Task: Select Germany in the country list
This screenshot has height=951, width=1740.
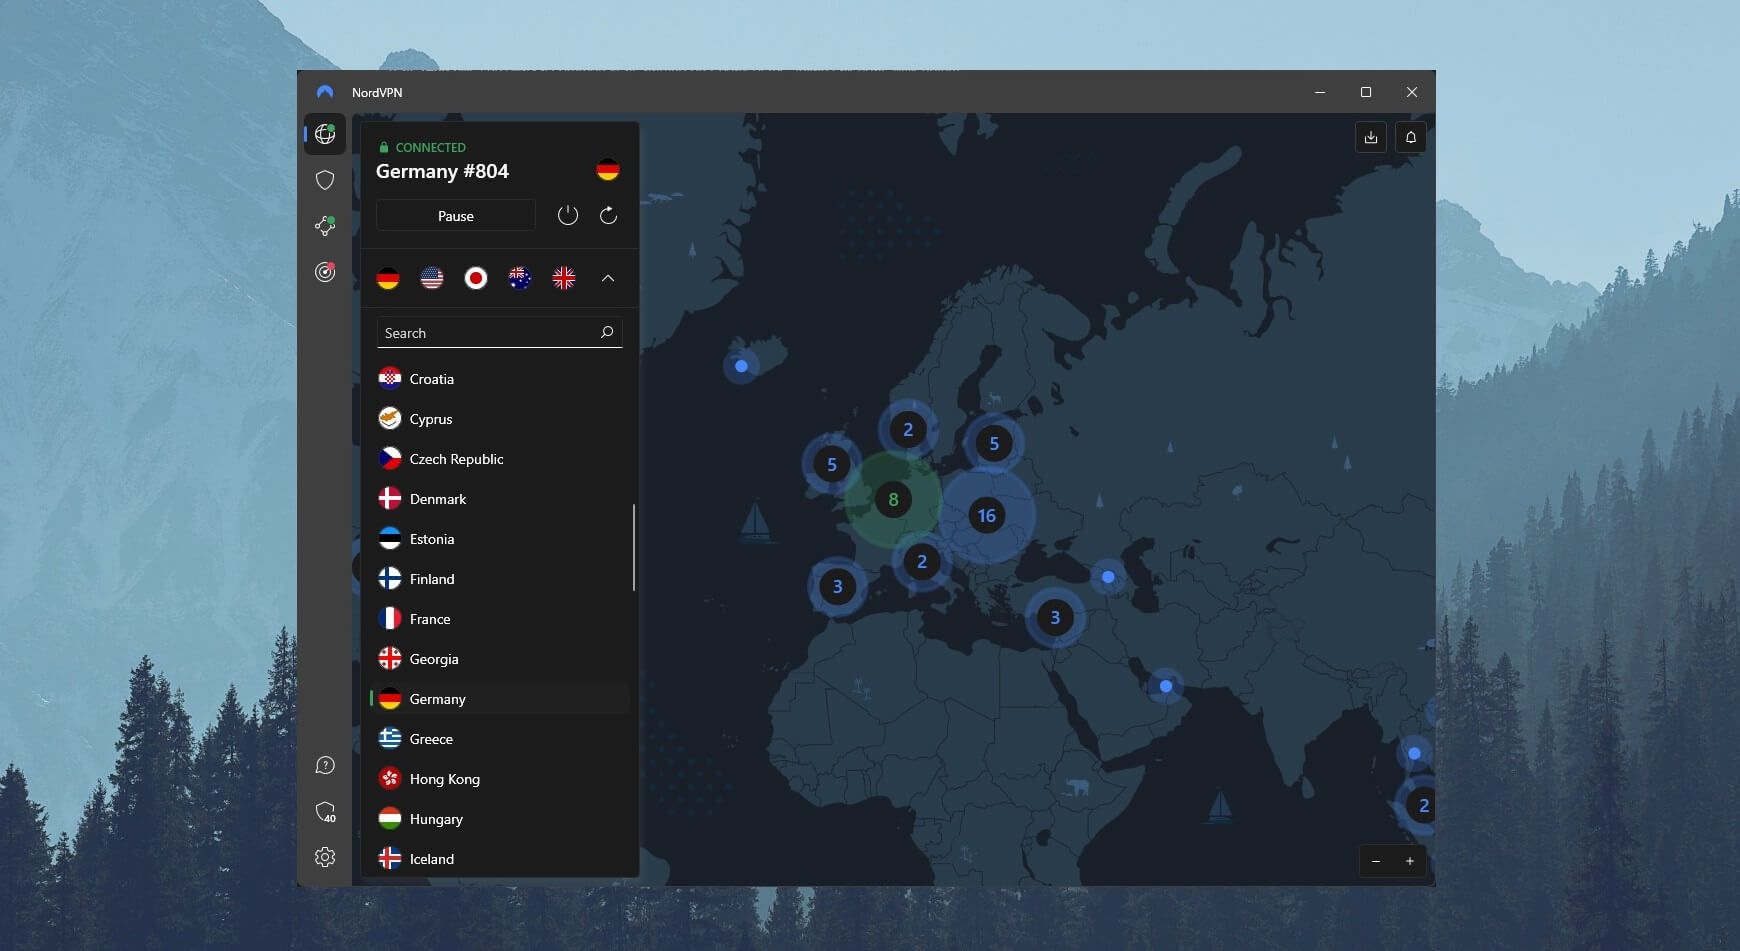Action: (499, 699)
